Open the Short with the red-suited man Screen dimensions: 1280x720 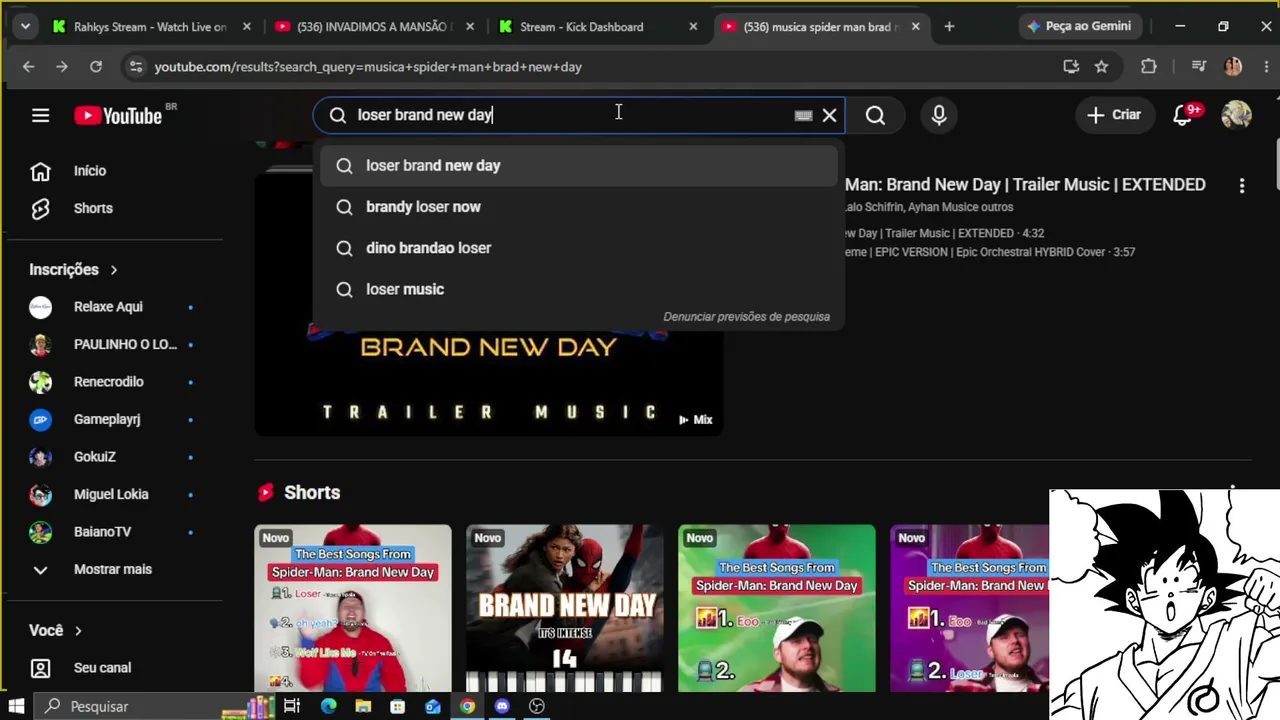(x=353, y=608)
